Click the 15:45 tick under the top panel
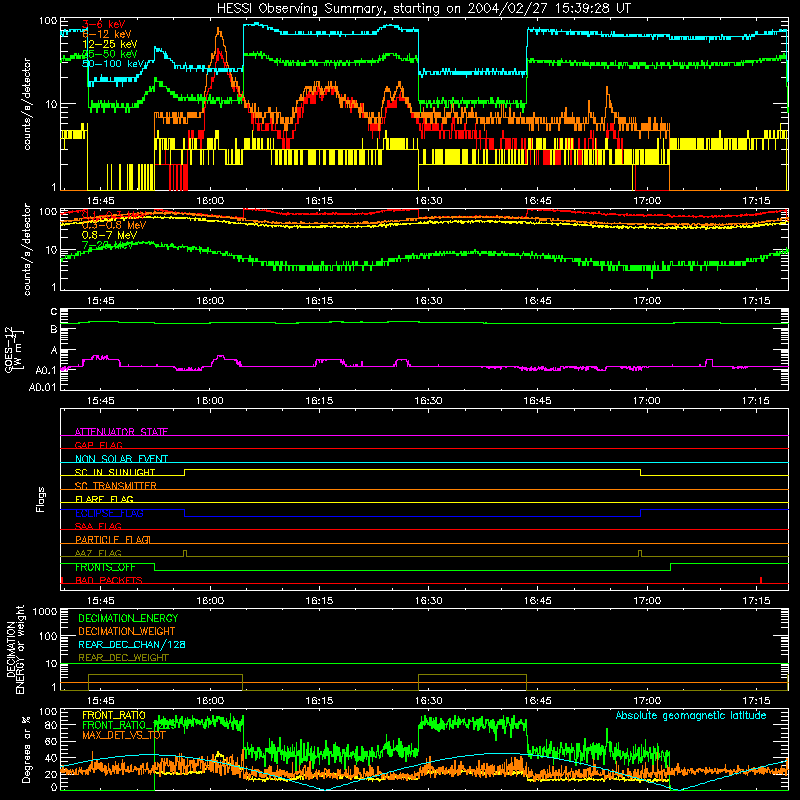The image size is (800, 800). point(101,201)
